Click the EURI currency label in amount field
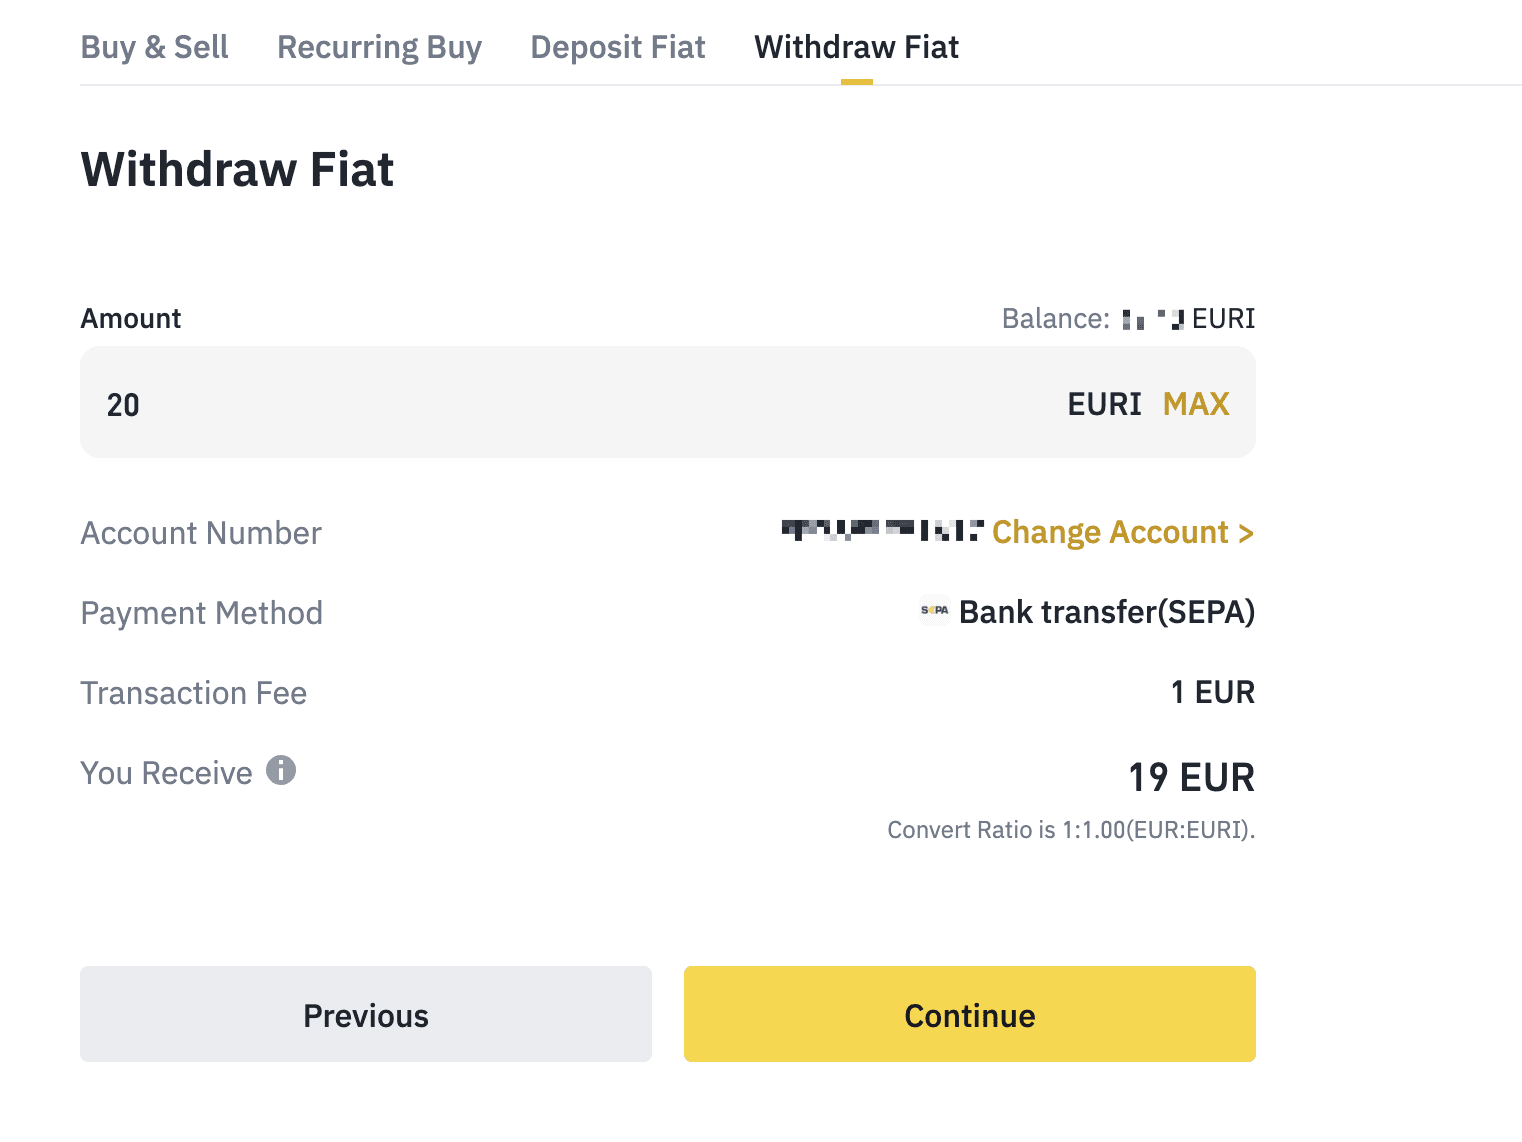The width and height of the screenshot is (1522, 1142). (1104, 404)
